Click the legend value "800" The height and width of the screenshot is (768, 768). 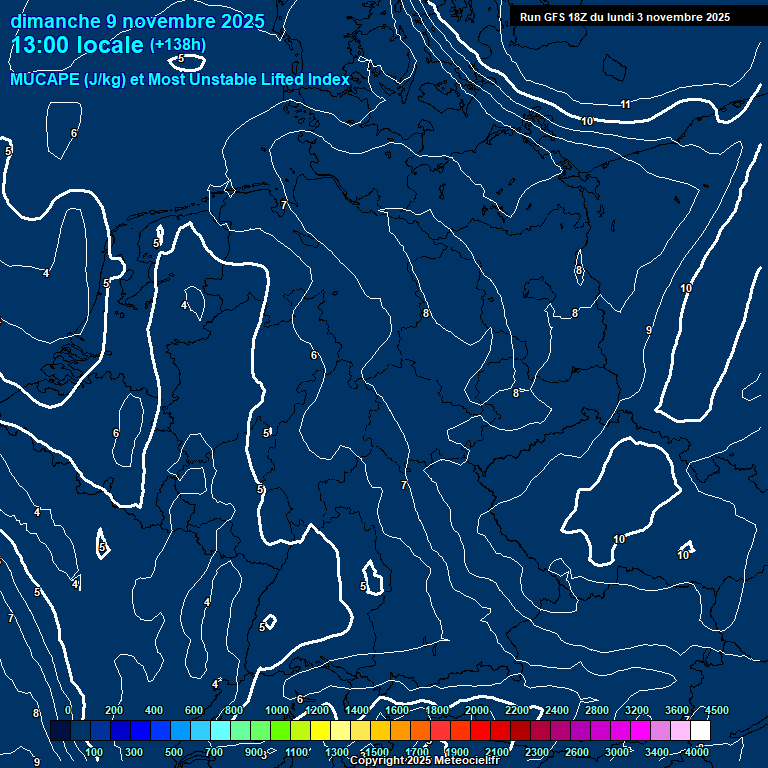(x=234, y=710)
